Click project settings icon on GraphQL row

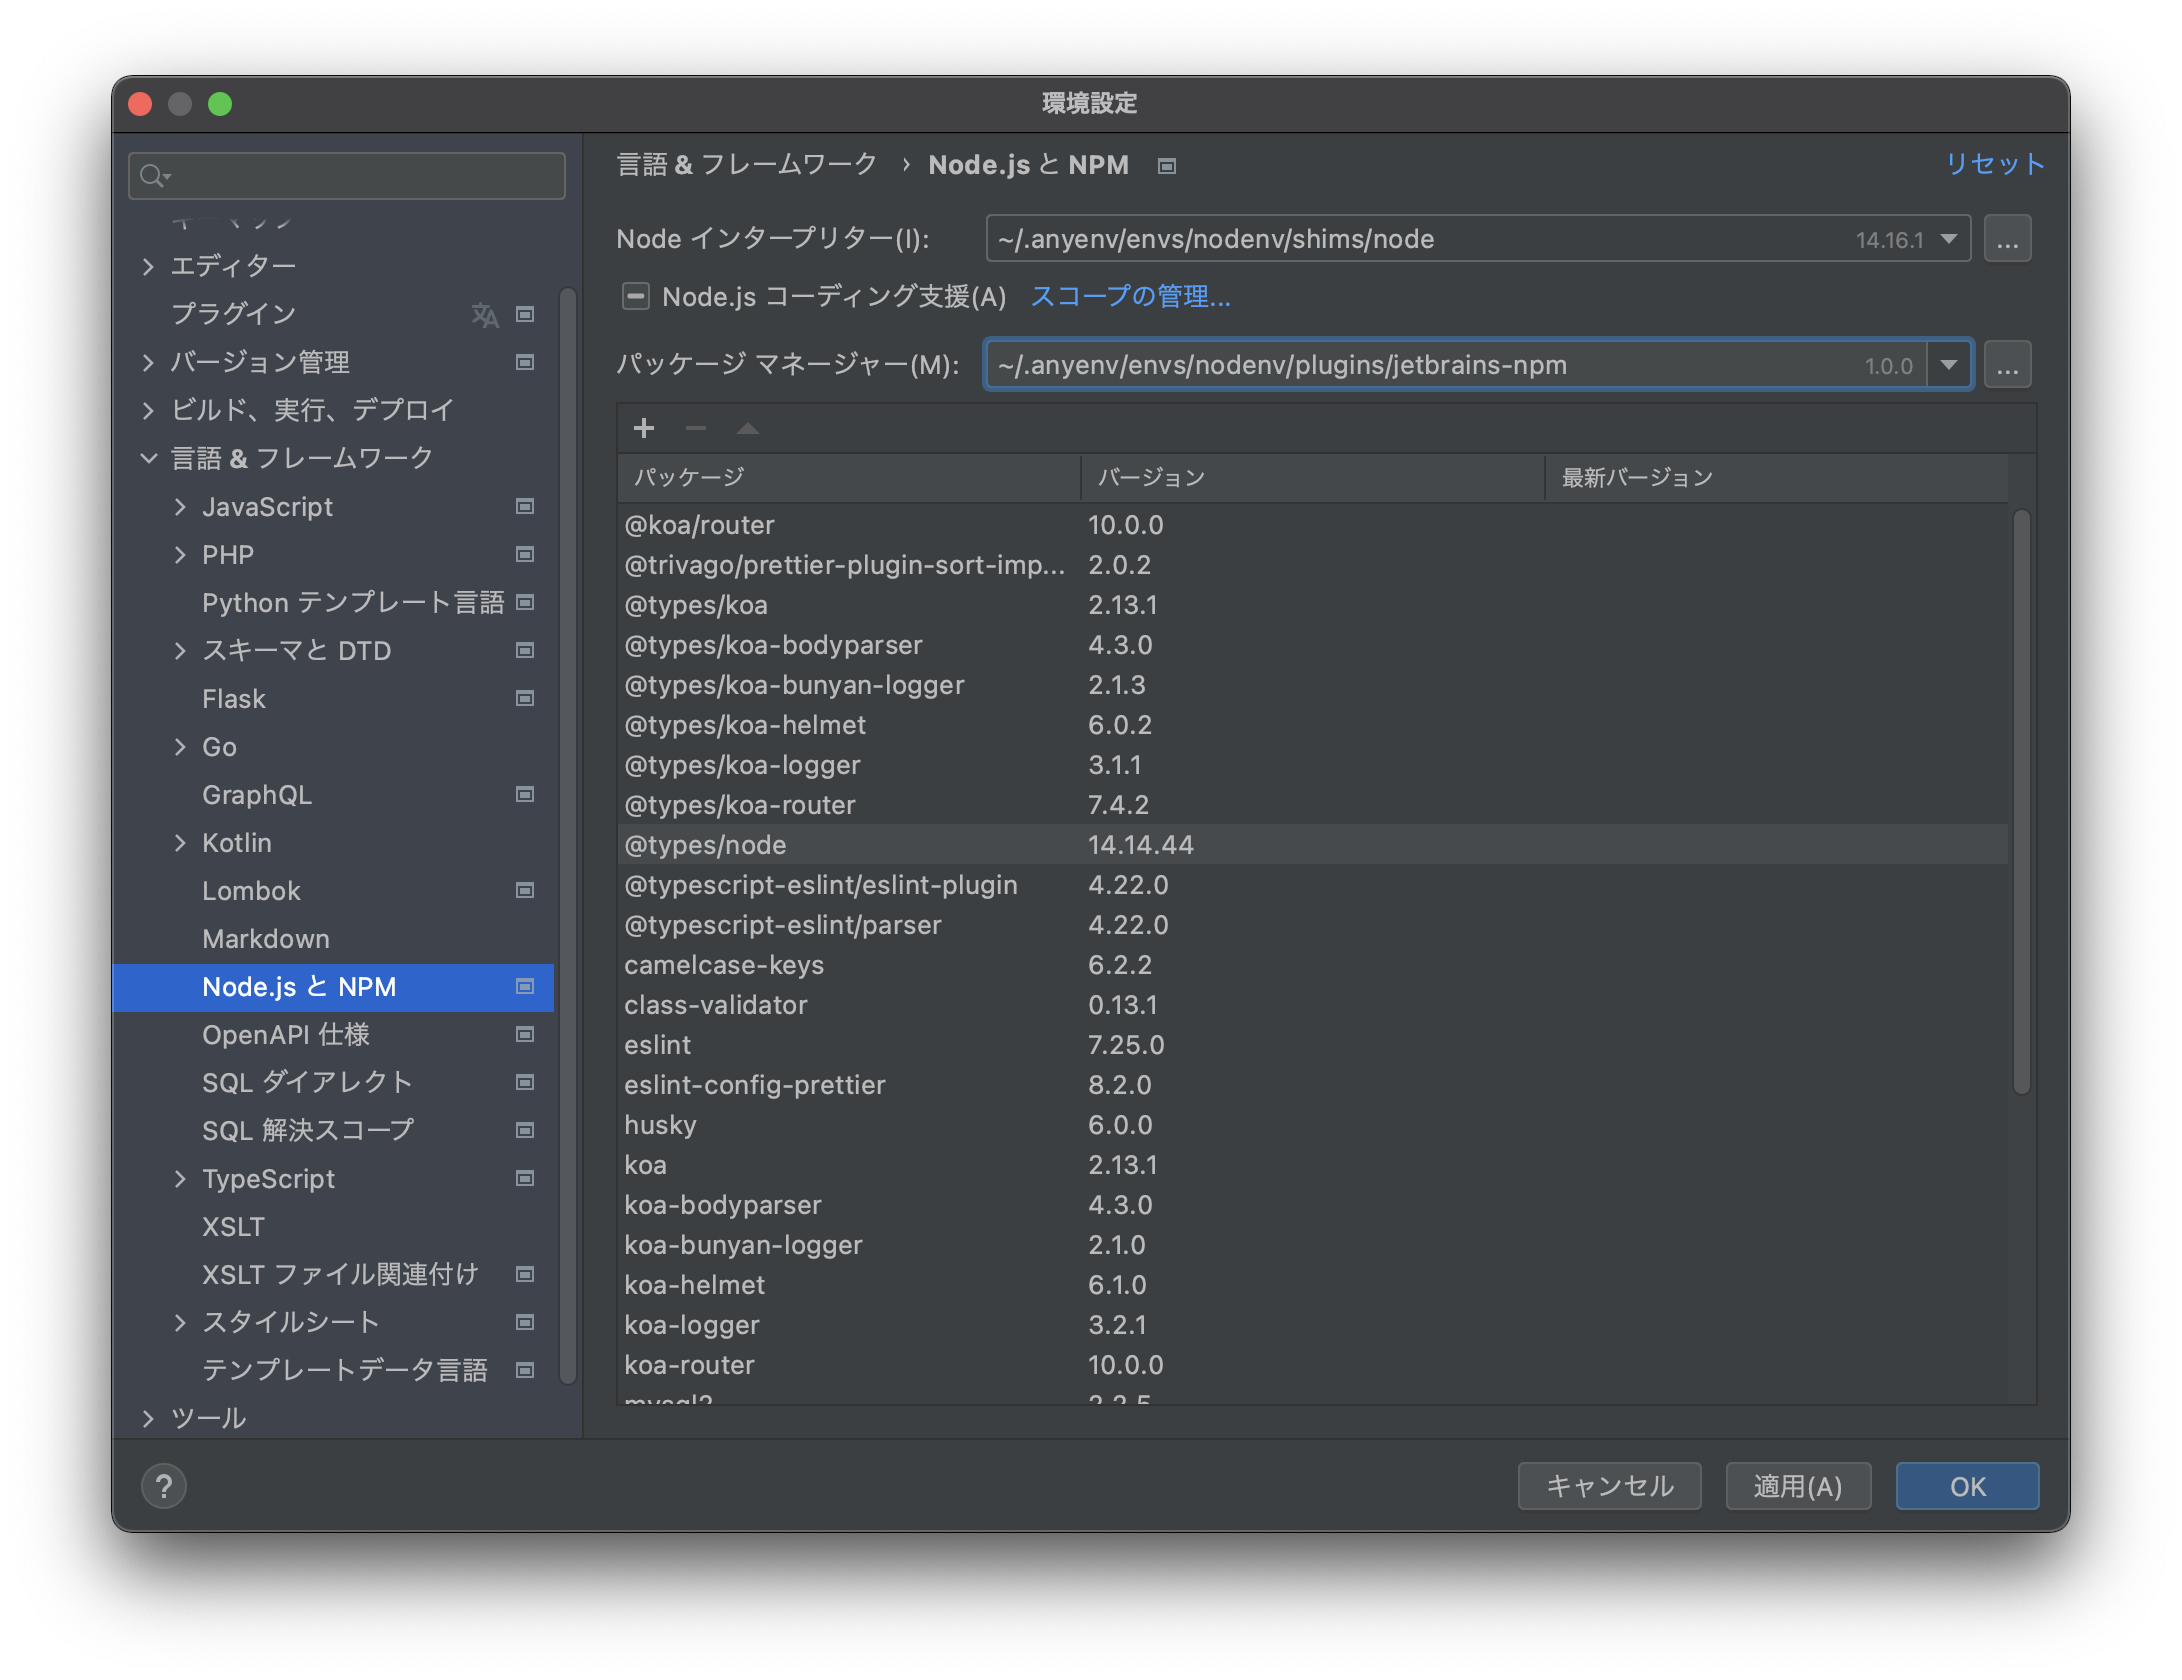(x=524, y=795)
